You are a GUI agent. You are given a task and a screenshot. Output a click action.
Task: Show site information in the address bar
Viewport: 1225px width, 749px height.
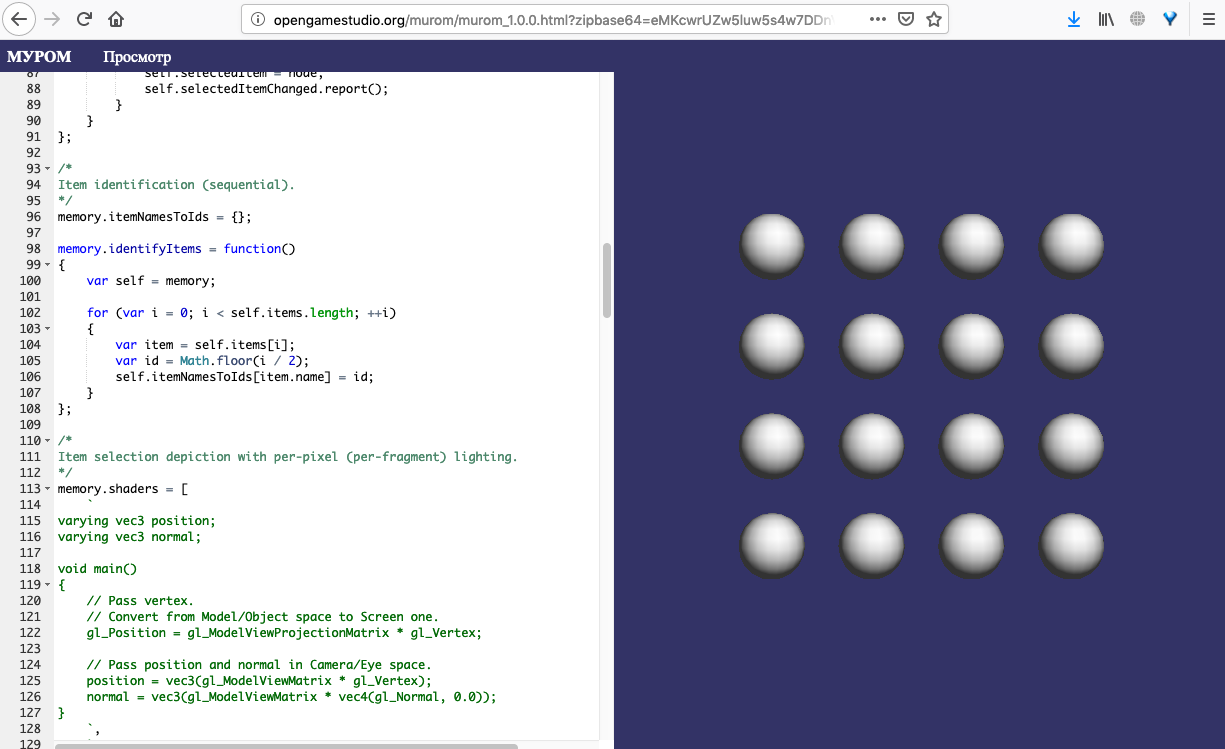pos(257,19)
